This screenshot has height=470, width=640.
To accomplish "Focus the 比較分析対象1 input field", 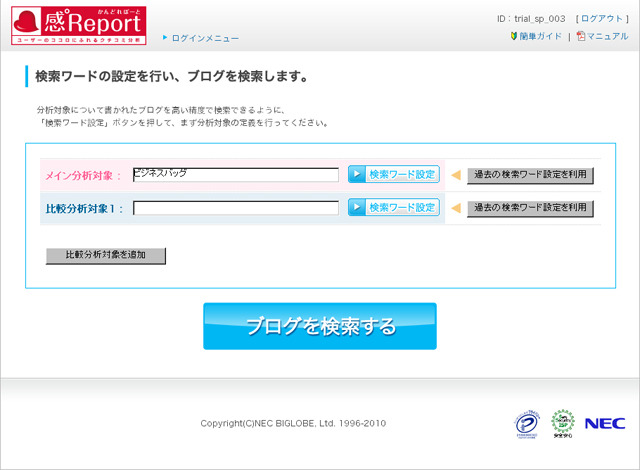I will click(x=236, y=208).
